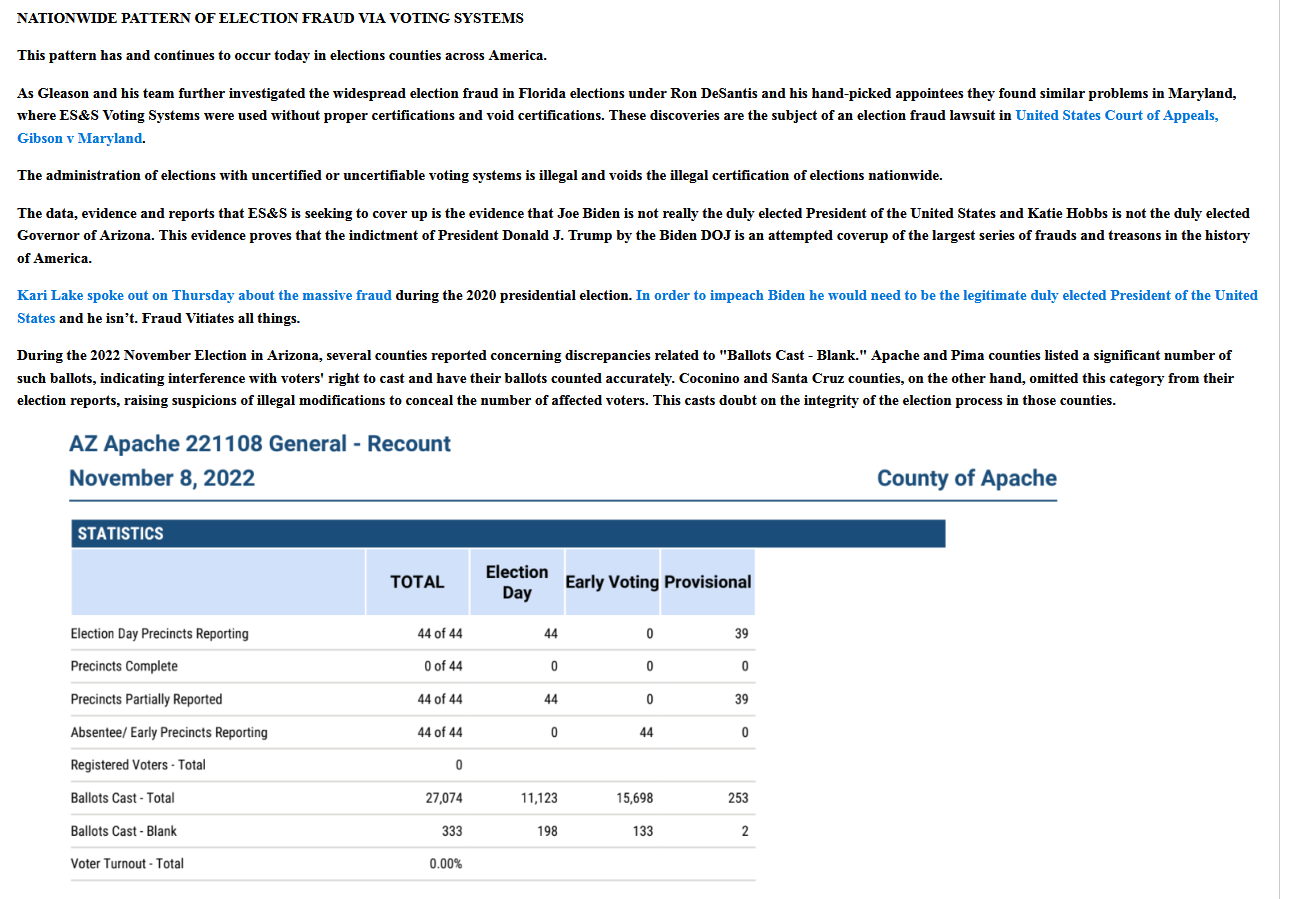Click the Election Day column header
Screen dimensions: 1308x899
click(517, 581)
